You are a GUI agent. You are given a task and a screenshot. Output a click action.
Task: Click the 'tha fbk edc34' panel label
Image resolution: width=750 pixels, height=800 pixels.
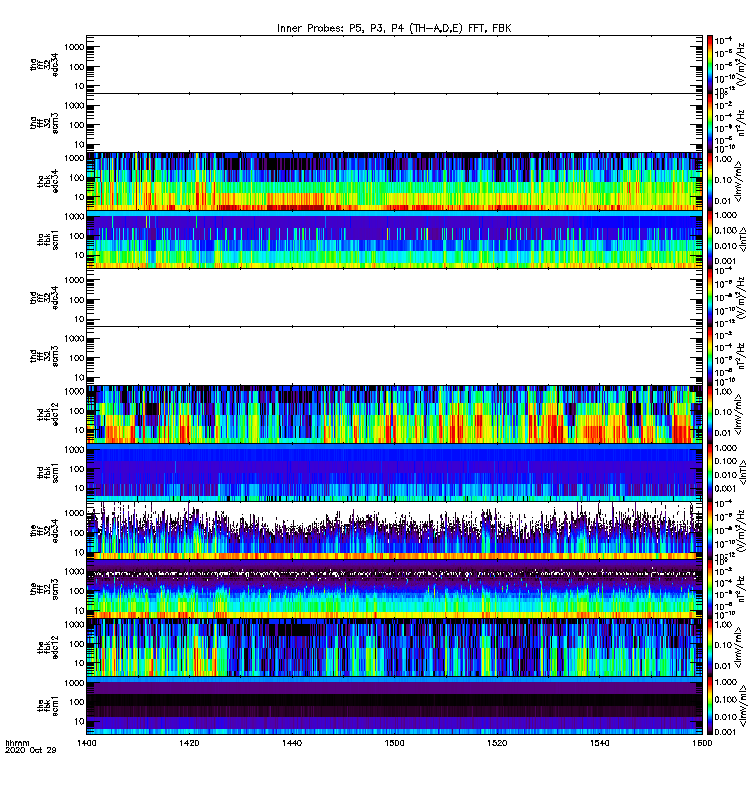pos(47,181)
